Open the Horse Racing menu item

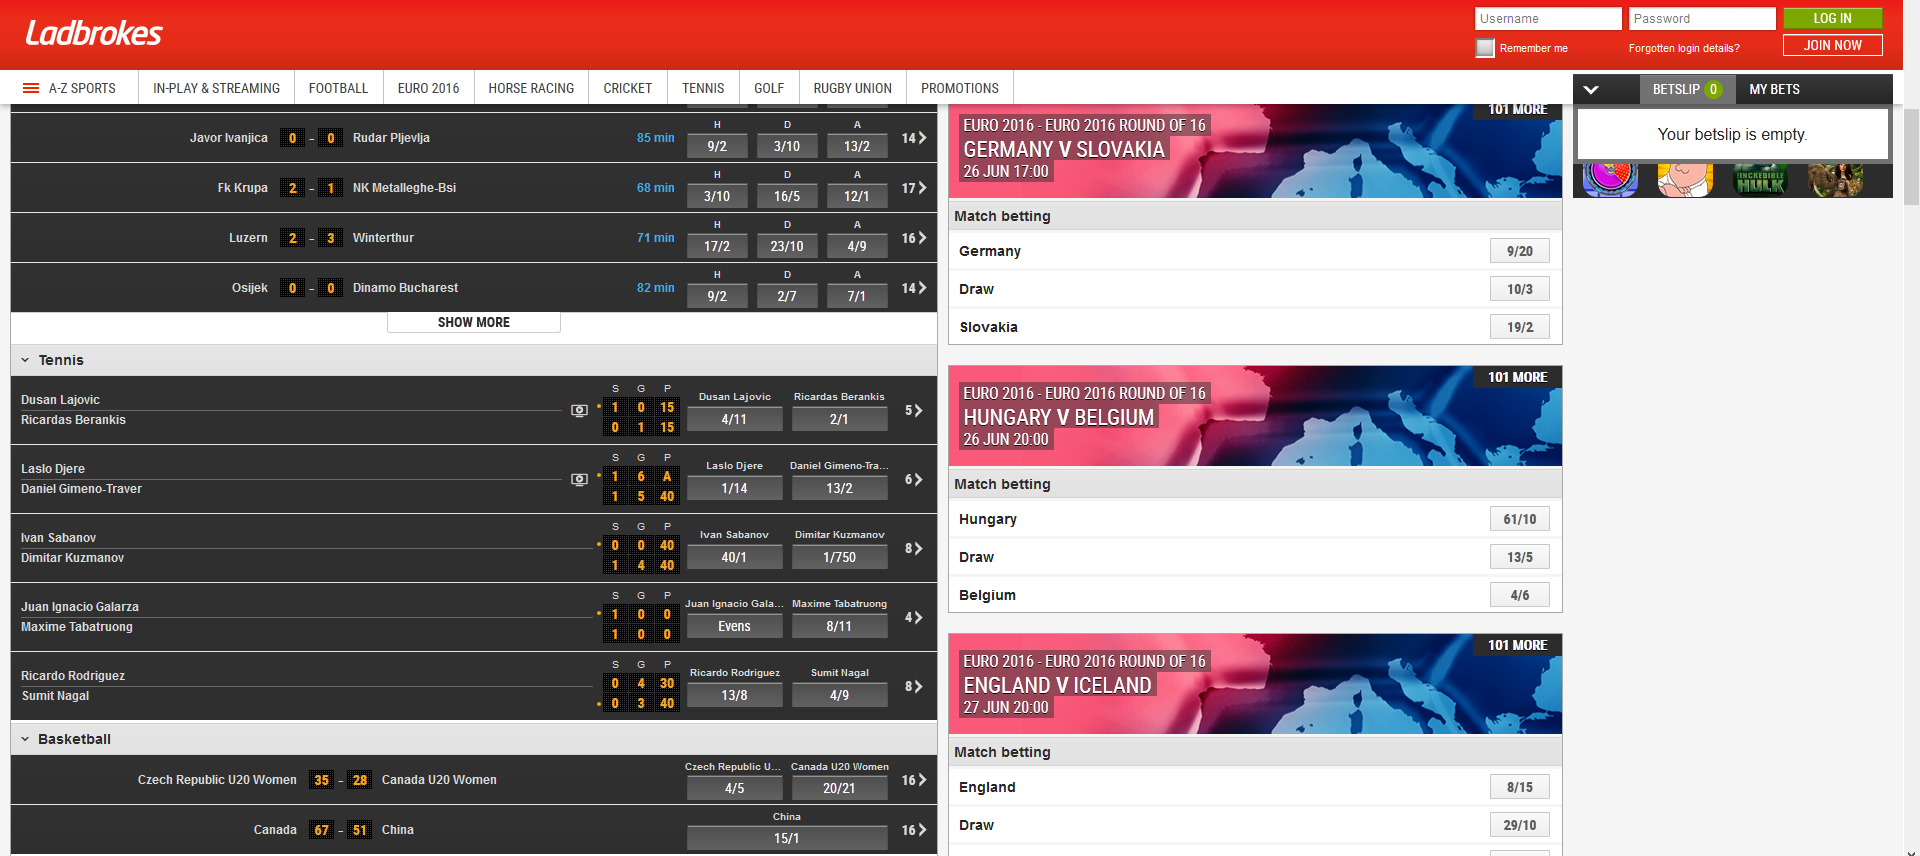coord(531,88)
